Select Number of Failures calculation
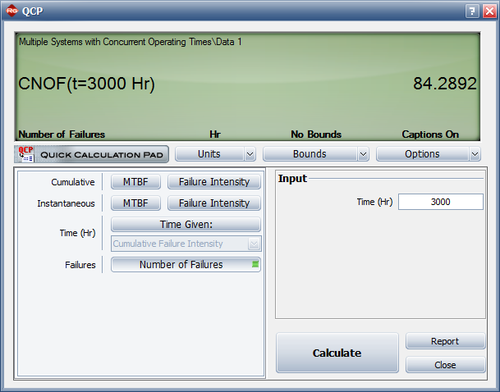 [x=186, y=265]
